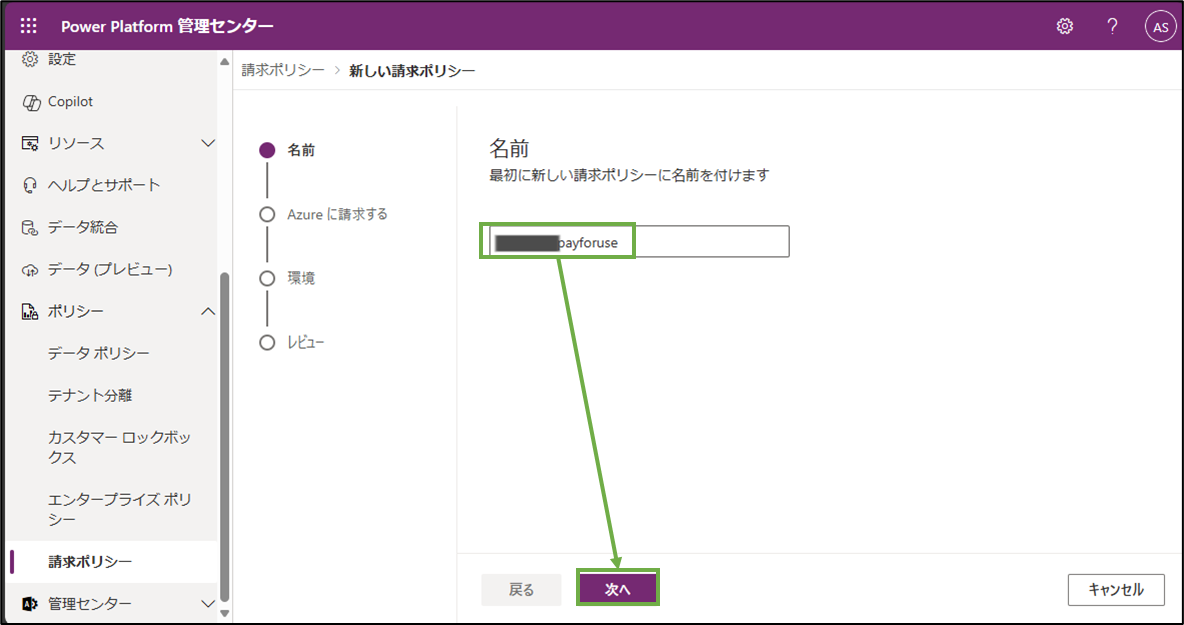Click the 管理センター icon in sidebar
The height and width of the screenshot is (625, 1184).
coord(29,604)
